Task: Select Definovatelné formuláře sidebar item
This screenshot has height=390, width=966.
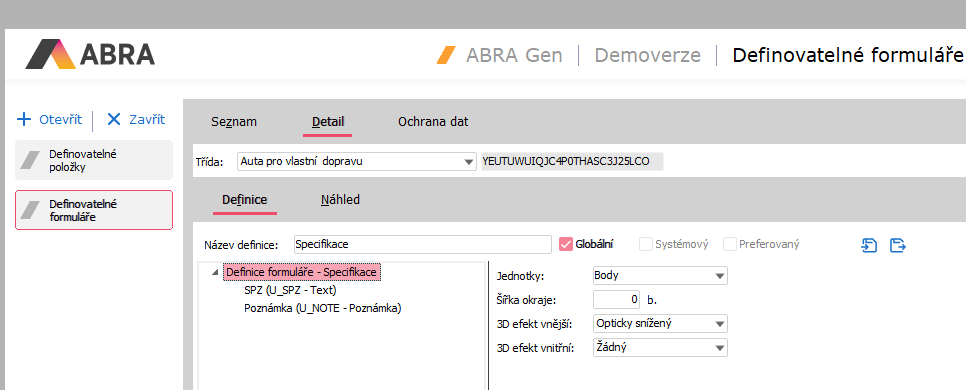Action: 94,210
